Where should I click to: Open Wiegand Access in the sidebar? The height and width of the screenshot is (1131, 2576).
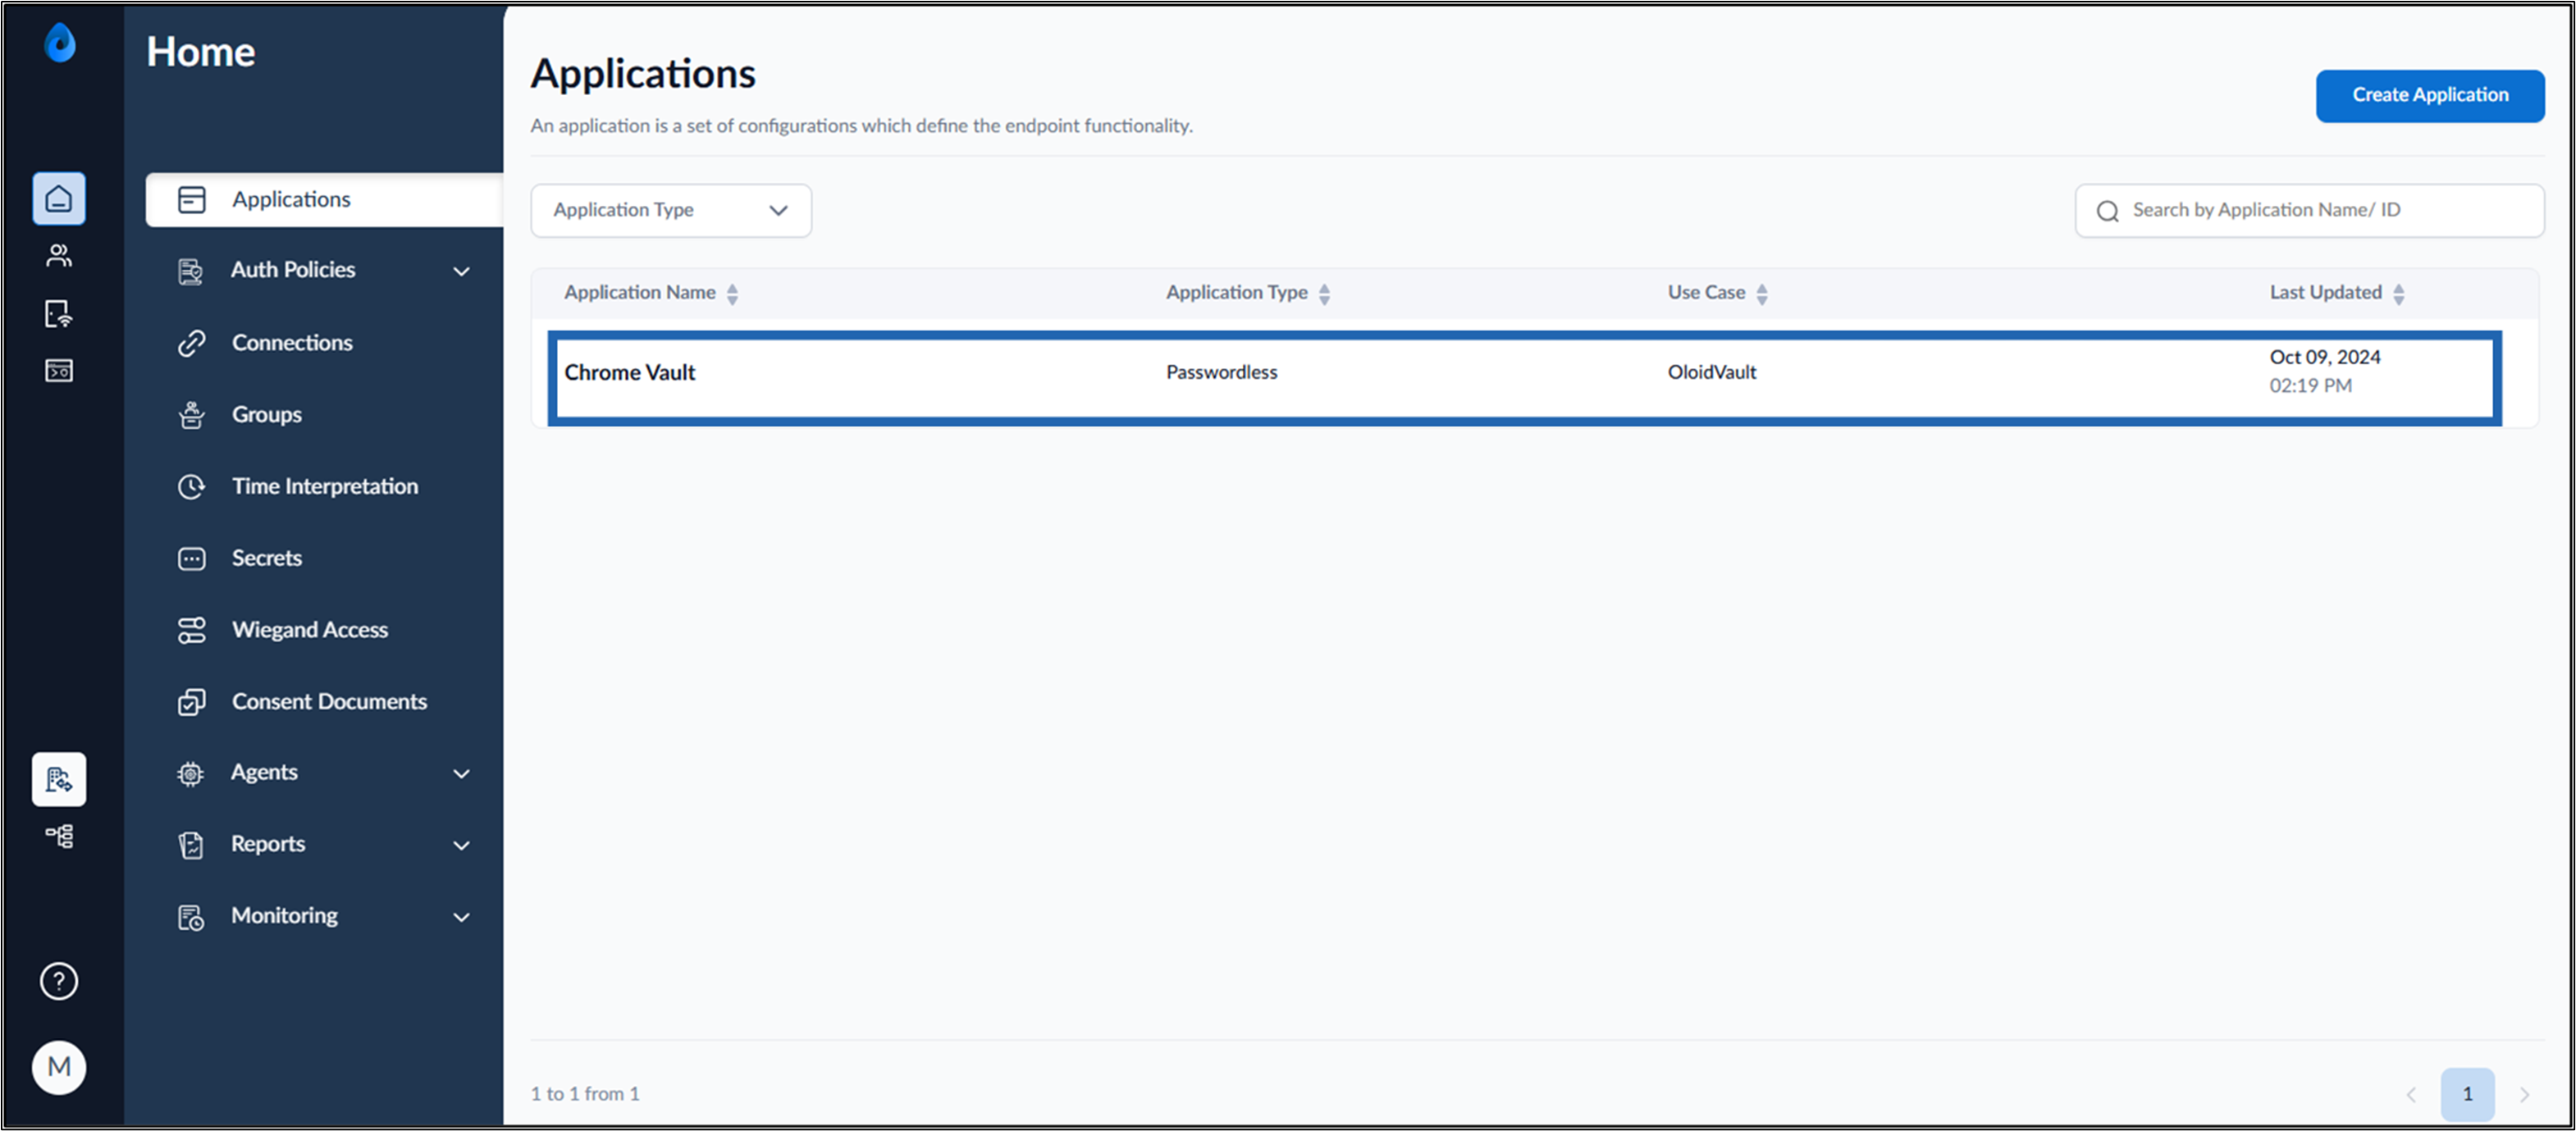310,629
